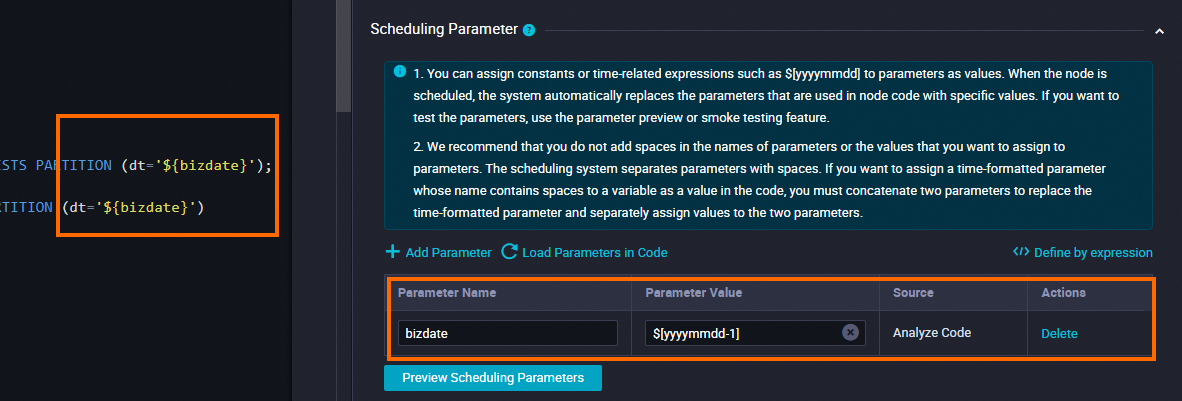This screenshot has height=401, width=1182.
Task: Click the code brackets icon for Define by expression
Action: [x=1020, y=252]
